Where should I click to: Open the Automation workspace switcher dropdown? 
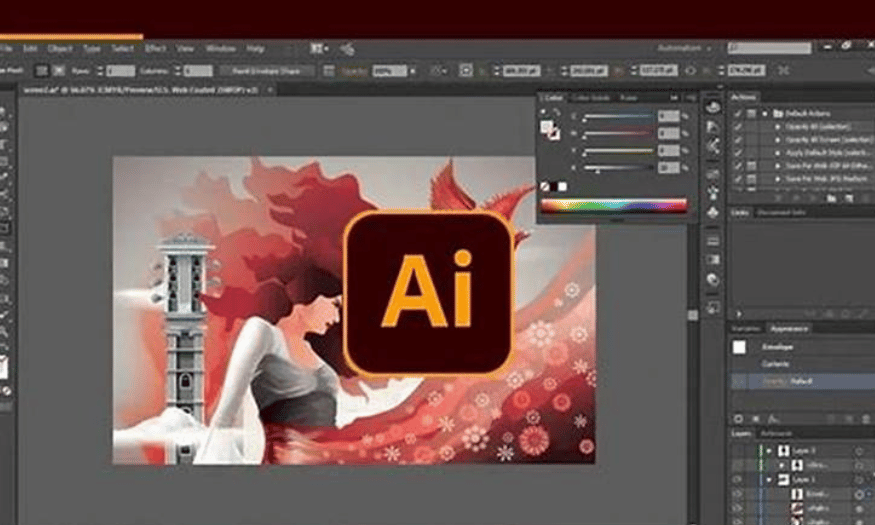click(684, 49)
